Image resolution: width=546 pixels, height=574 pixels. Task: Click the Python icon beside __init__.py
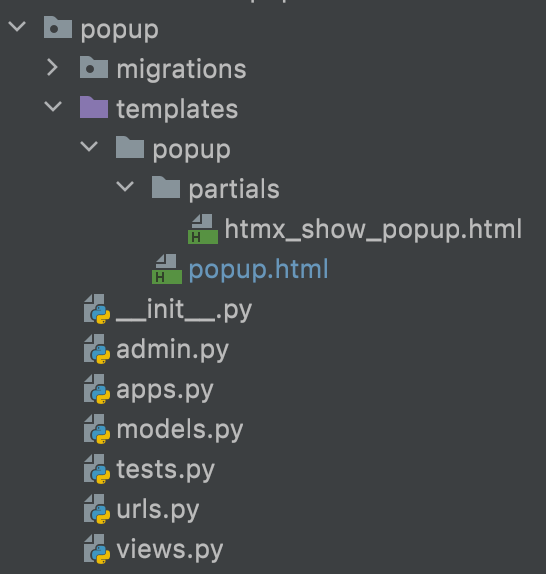pos(97,309)
